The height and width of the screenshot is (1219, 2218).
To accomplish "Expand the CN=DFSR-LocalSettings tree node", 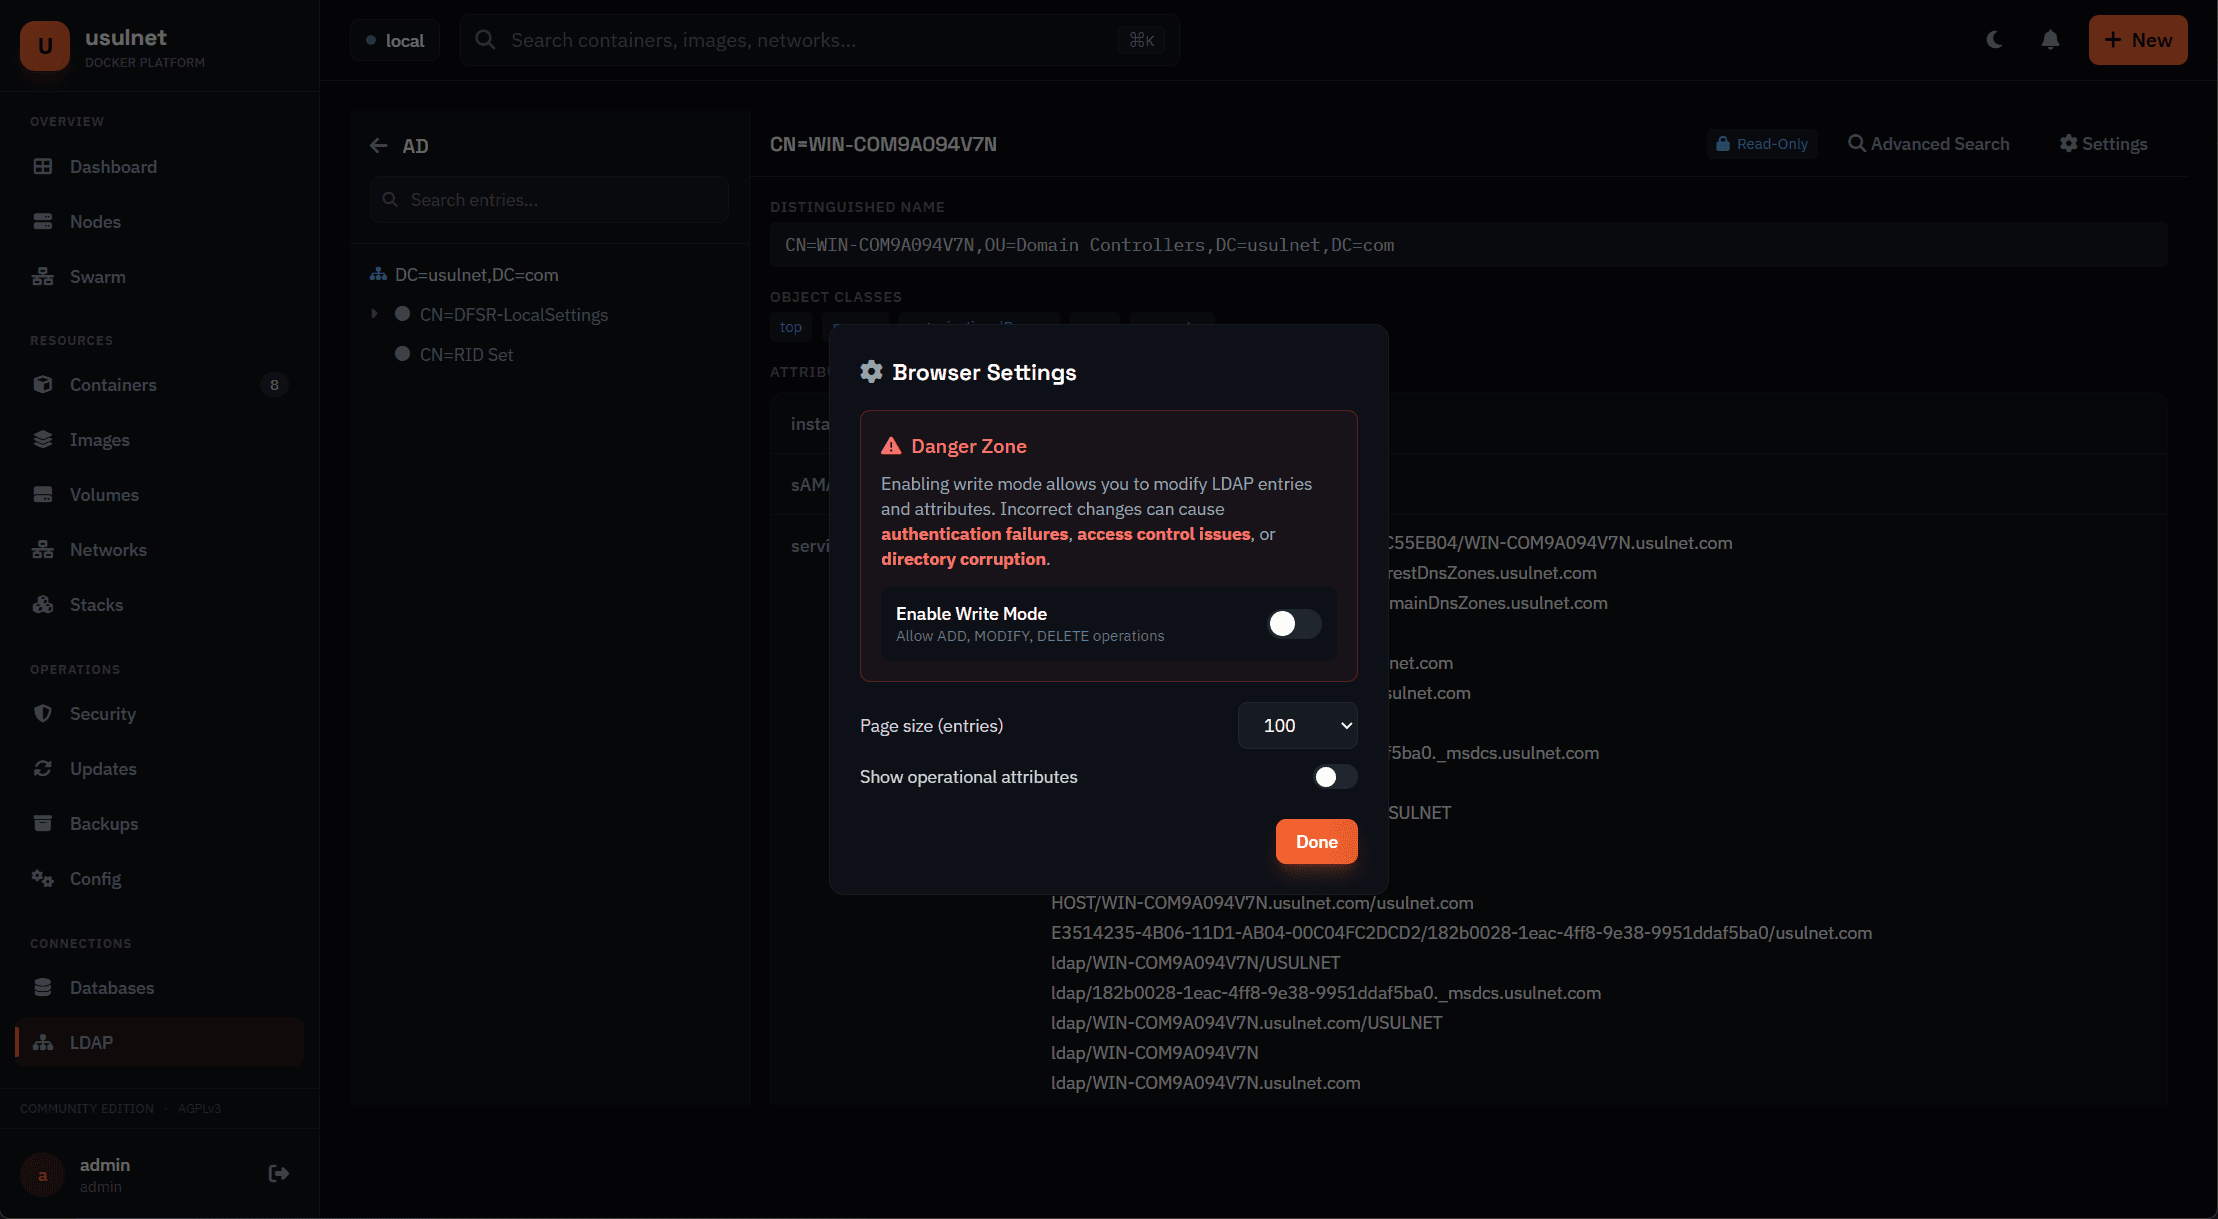I will (375, 314).
